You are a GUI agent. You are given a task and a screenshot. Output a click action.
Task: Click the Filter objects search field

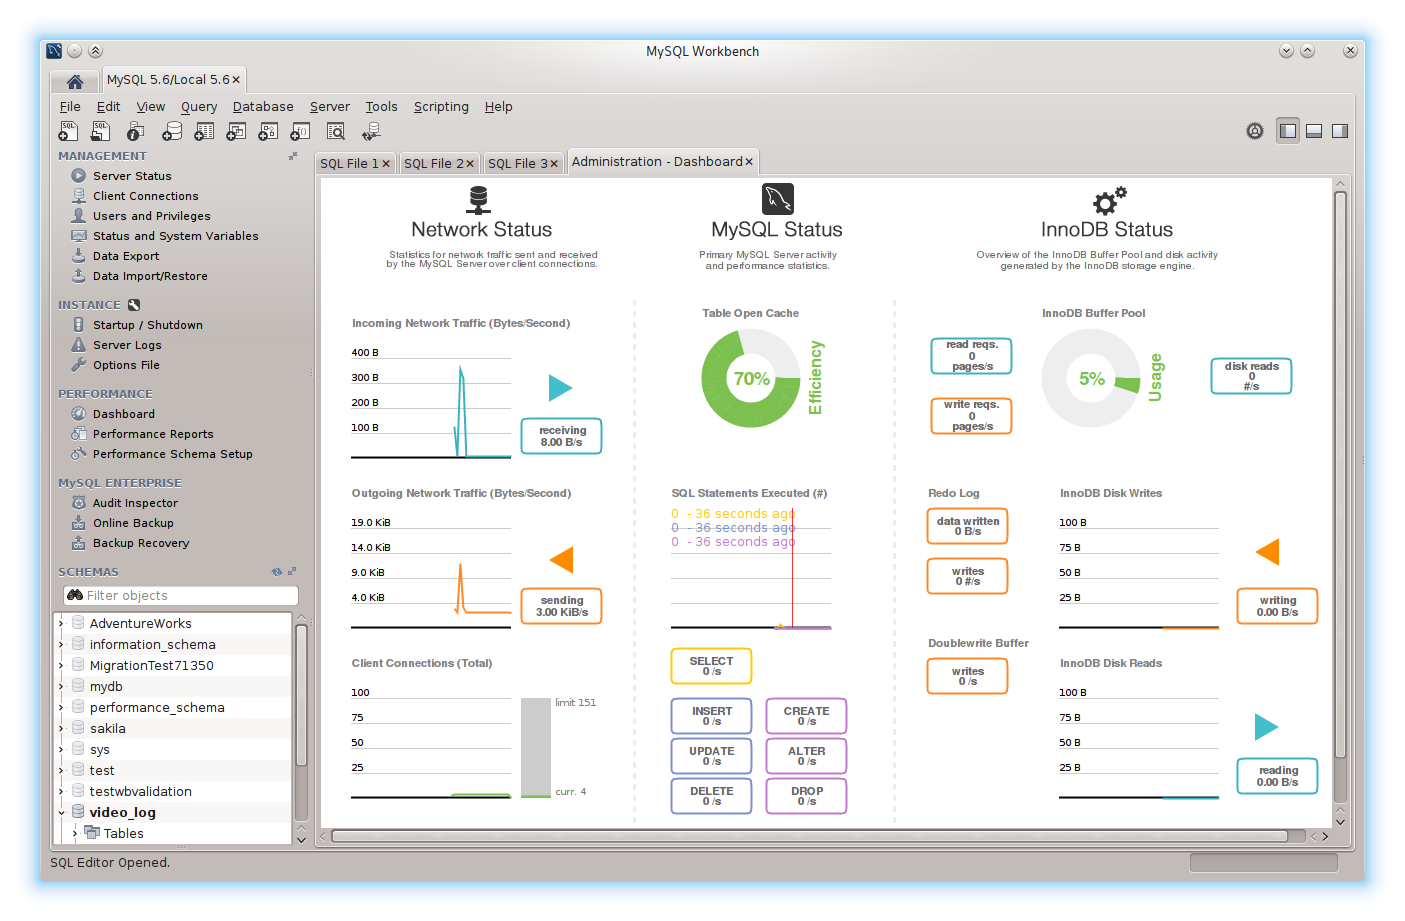click(x=188, y=596)
